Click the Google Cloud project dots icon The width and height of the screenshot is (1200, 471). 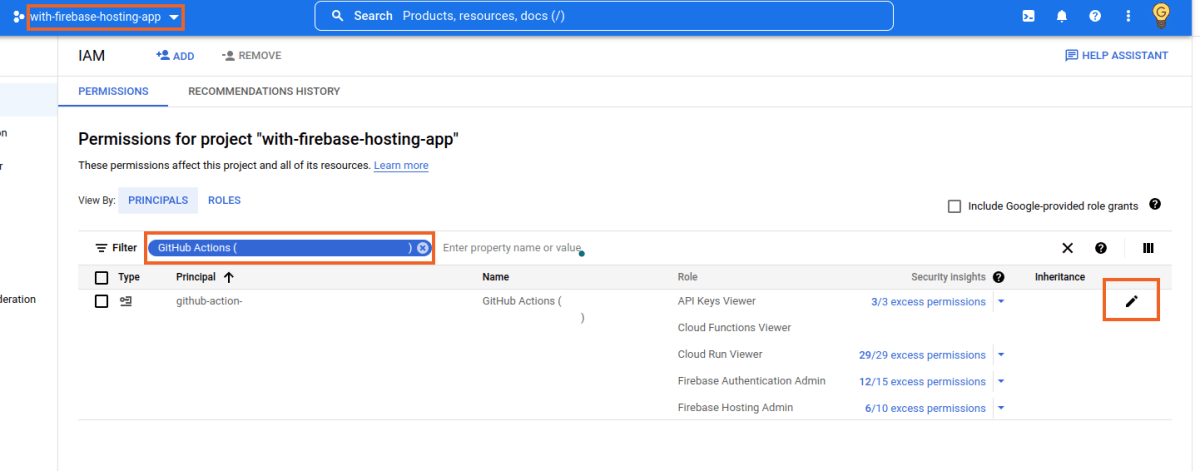point(18,17)
